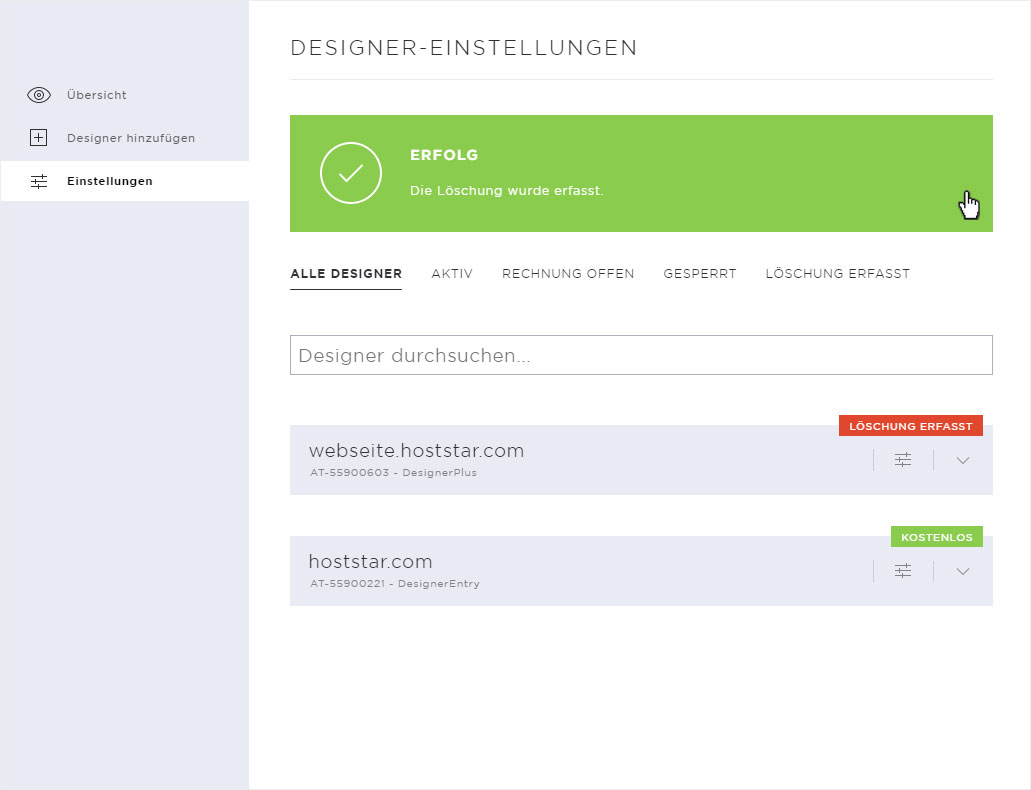
Task: Click the Einstellungen sliders icon in sidebar
Action: coord(39,181)
